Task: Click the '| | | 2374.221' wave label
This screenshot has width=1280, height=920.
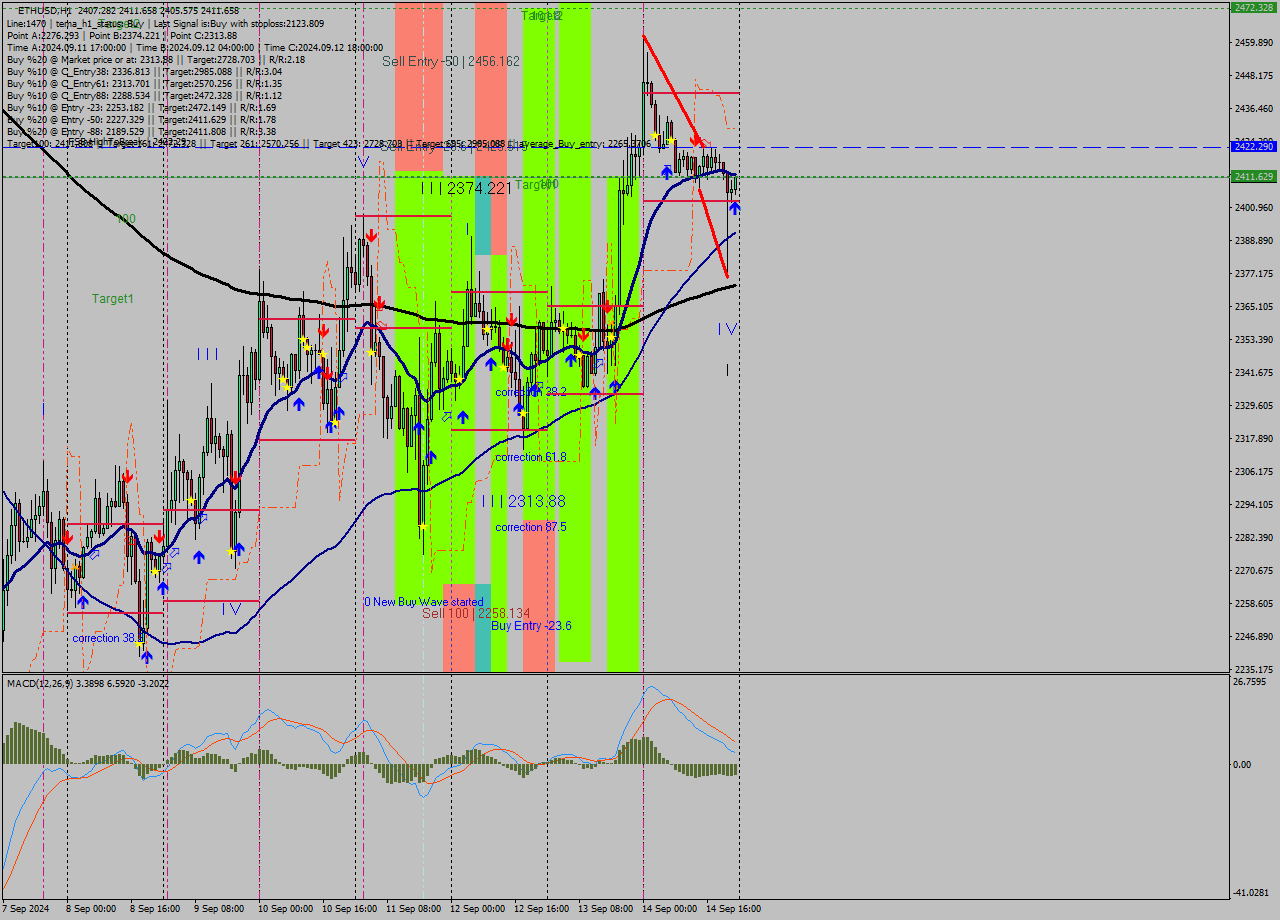Action: [x=465, y=187]
